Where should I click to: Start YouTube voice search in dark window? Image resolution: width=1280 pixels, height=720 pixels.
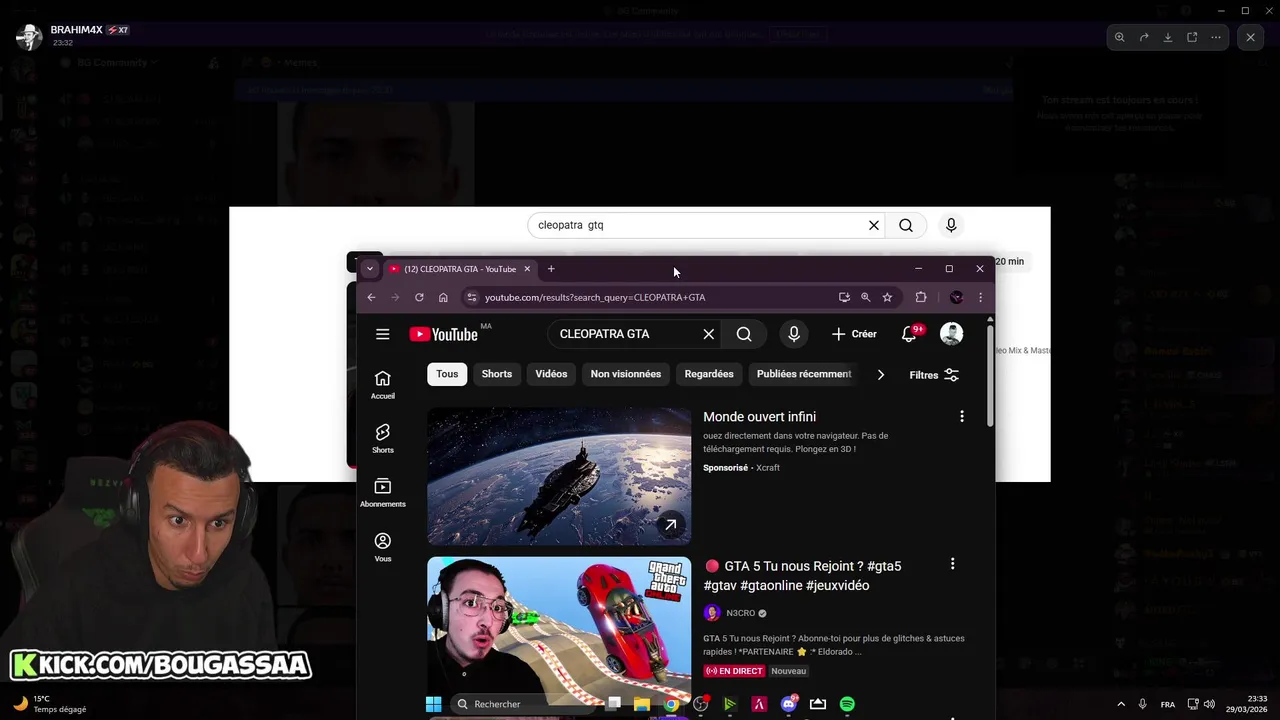coord(794,334)
